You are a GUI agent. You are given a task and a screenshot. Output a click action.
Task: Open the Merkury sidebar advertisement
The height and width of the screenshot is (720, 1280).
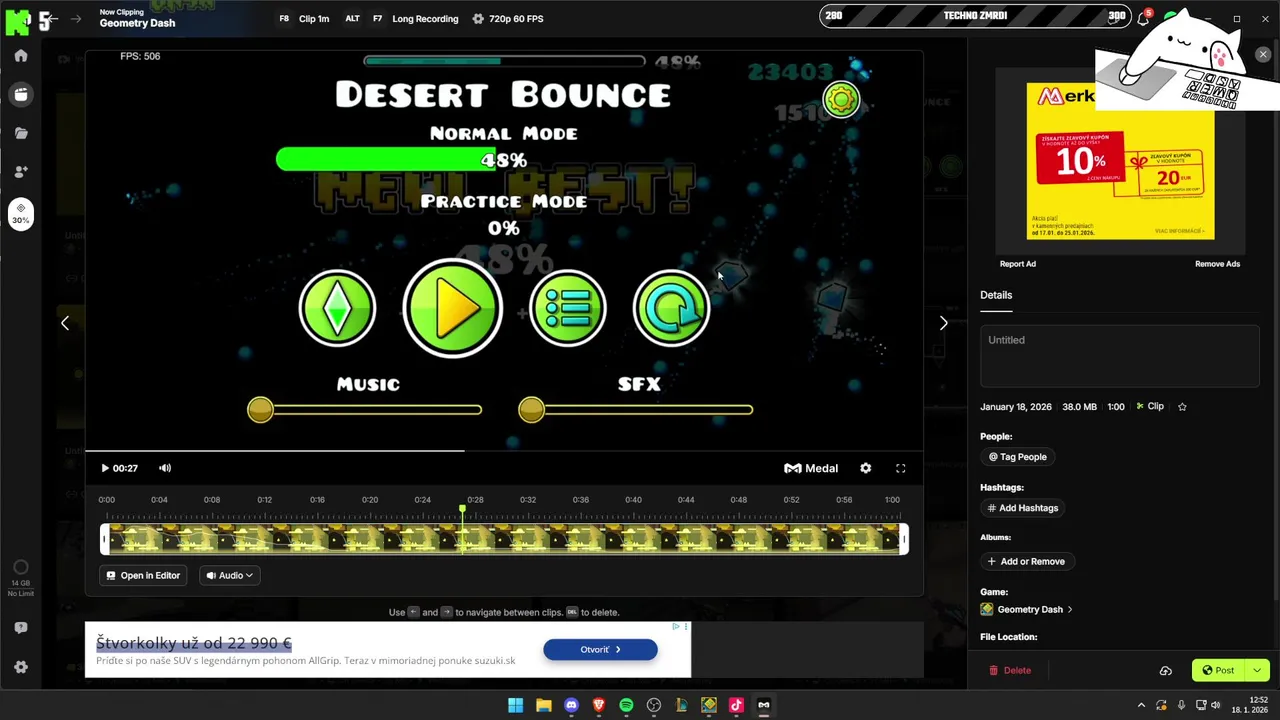point(1120,161)
